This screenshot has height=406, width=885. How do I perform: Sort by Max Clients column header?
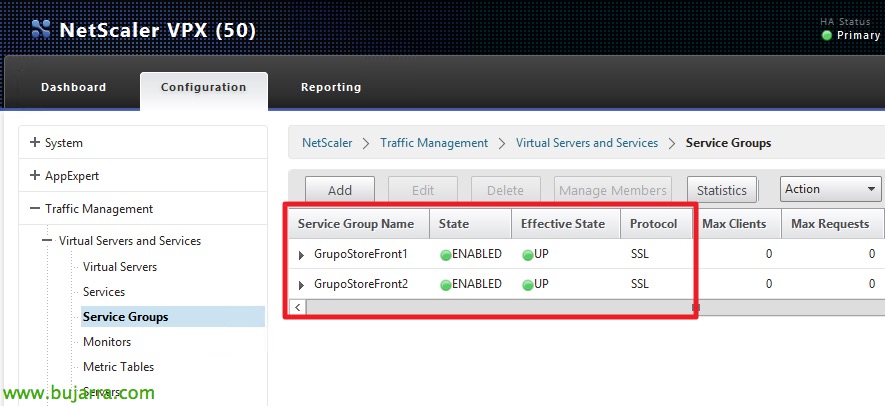coord(737,224)
